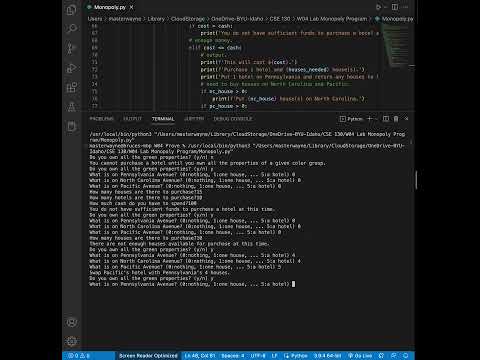Change file encoding via UTF-8
480x360 pixels.
tap(258, 356)
